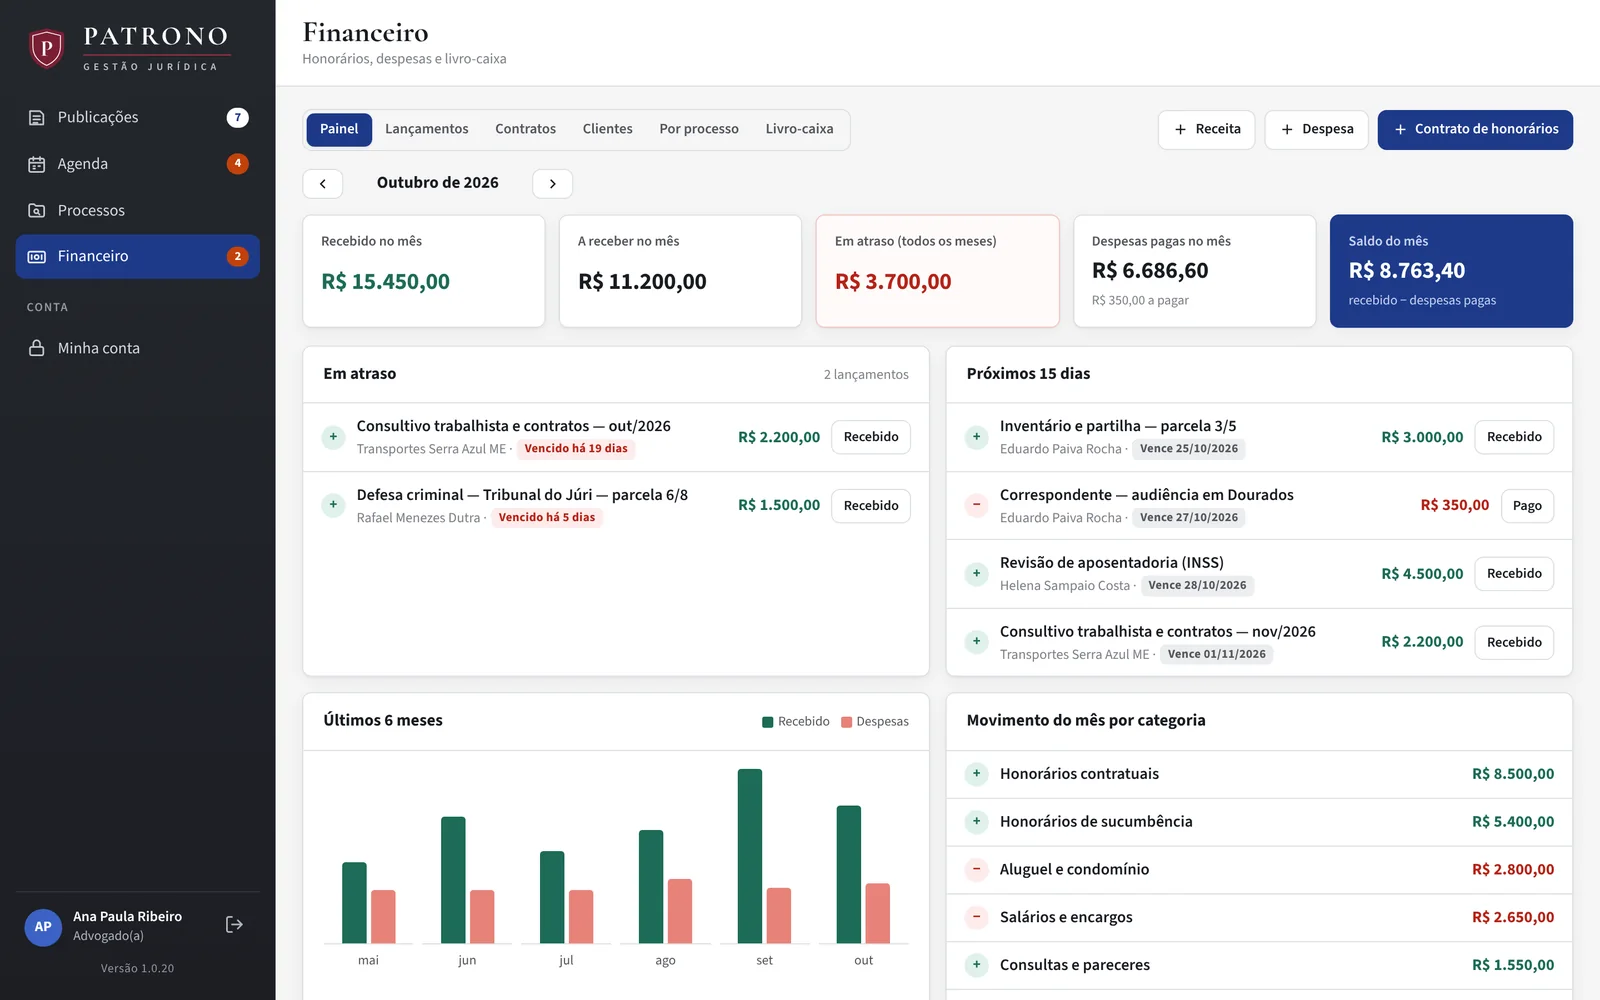Screen dimensions: 1600x1000
Task: Click the AP user avatar
Action: coord(43,927)
